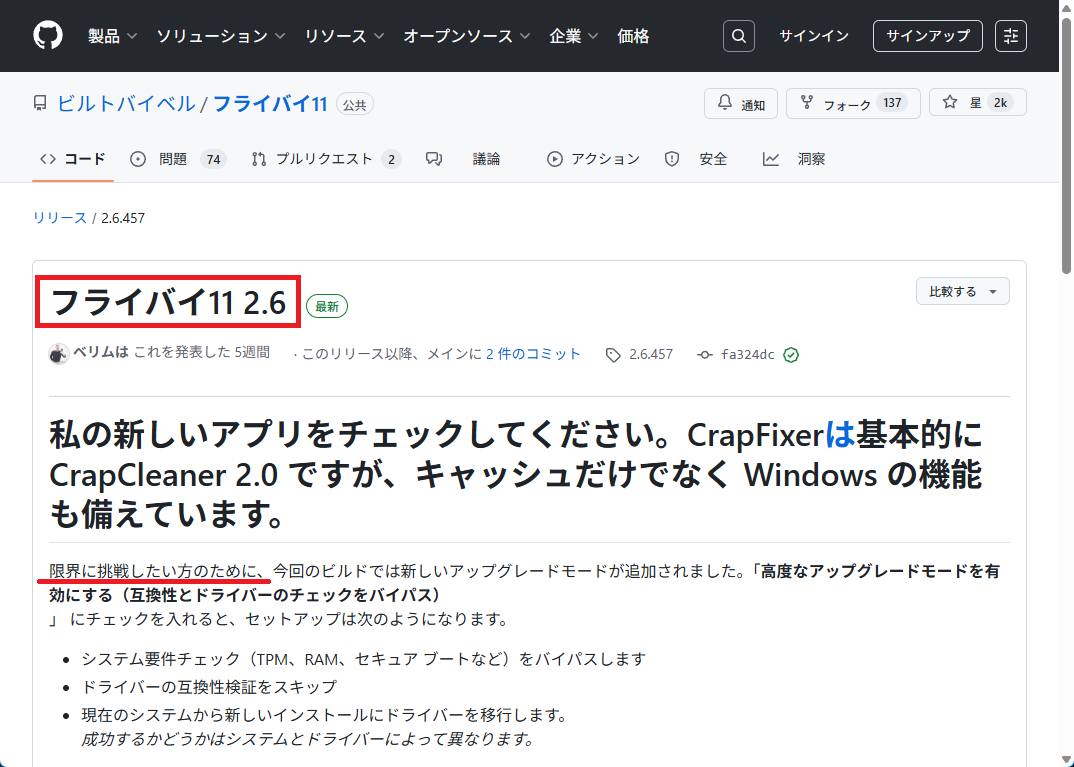Click the commit icon next to fa324dc
The height and width of the screenshot is (767, 1074).
[x=705, y=355]
